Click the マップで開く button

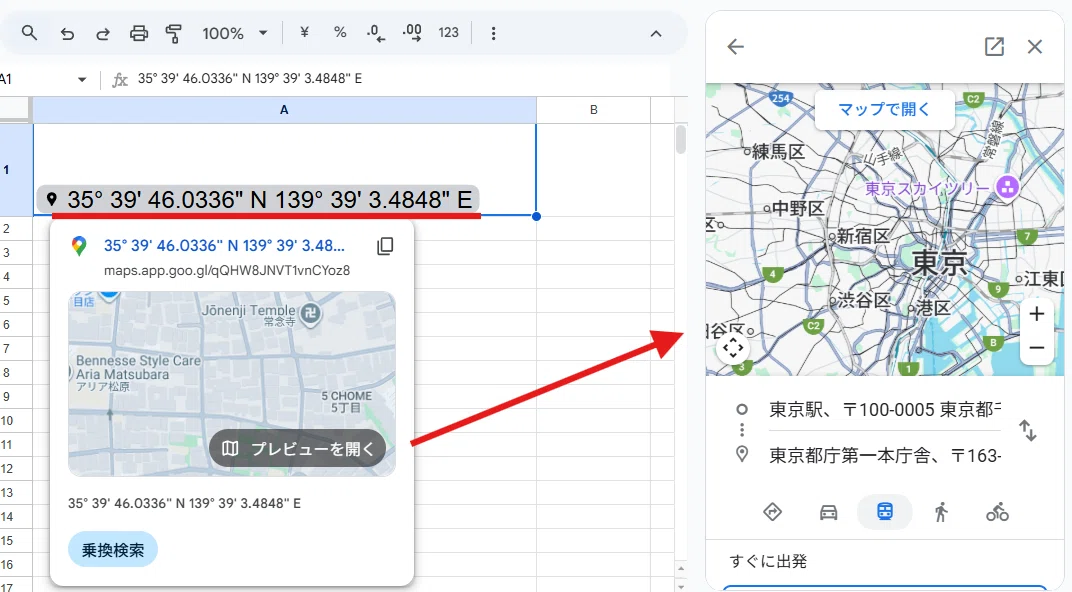point(884,109)
